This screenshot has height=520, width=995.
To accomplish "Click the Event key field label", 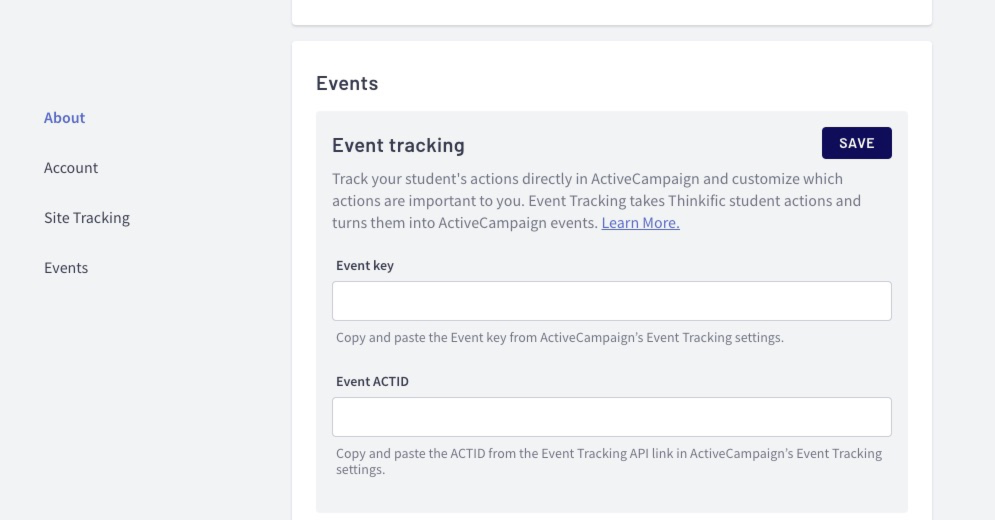I will (x=365, y=265).
